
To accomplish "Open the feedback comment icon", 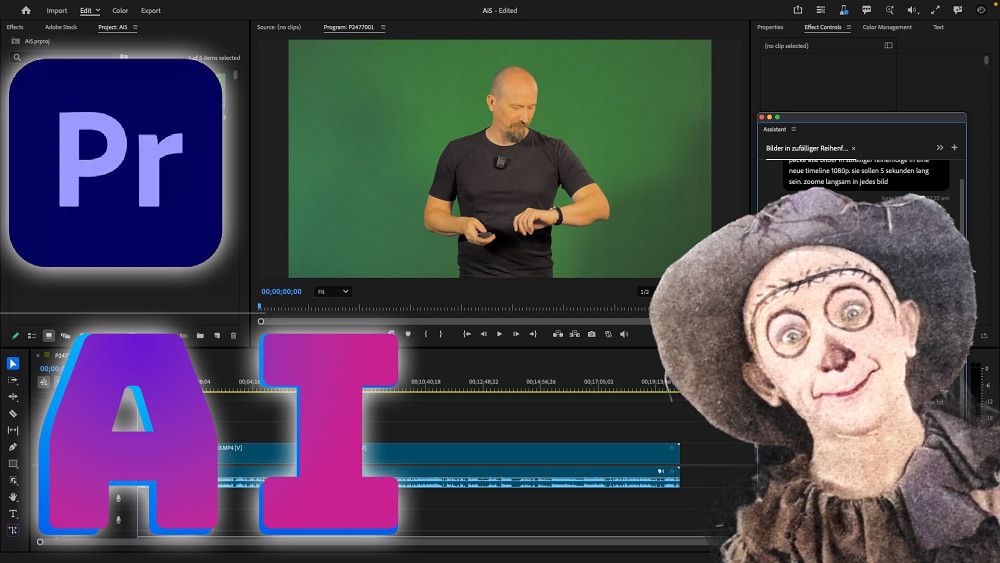I will pyautogui.click(x=957, y=10).
